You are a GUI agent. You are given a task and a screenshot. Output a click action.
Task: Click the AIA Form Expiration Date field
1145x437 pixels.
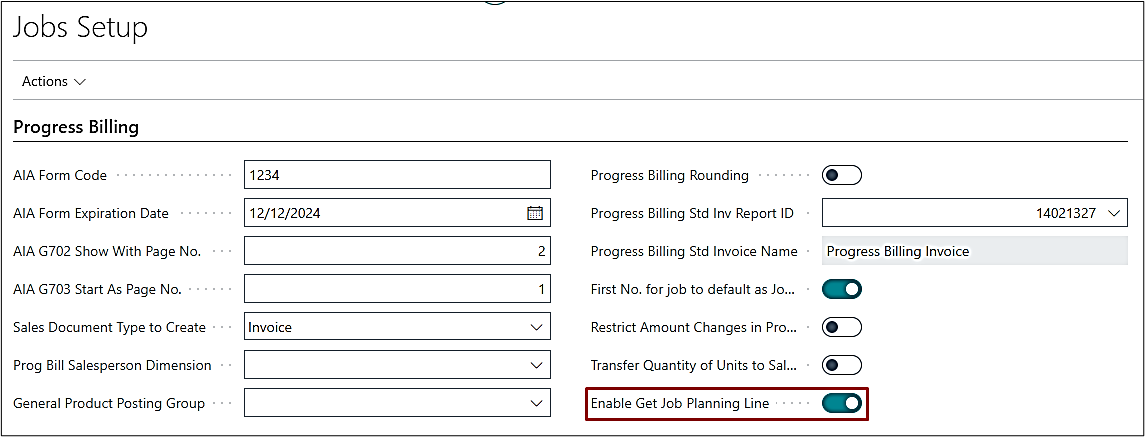coord(385,213)
